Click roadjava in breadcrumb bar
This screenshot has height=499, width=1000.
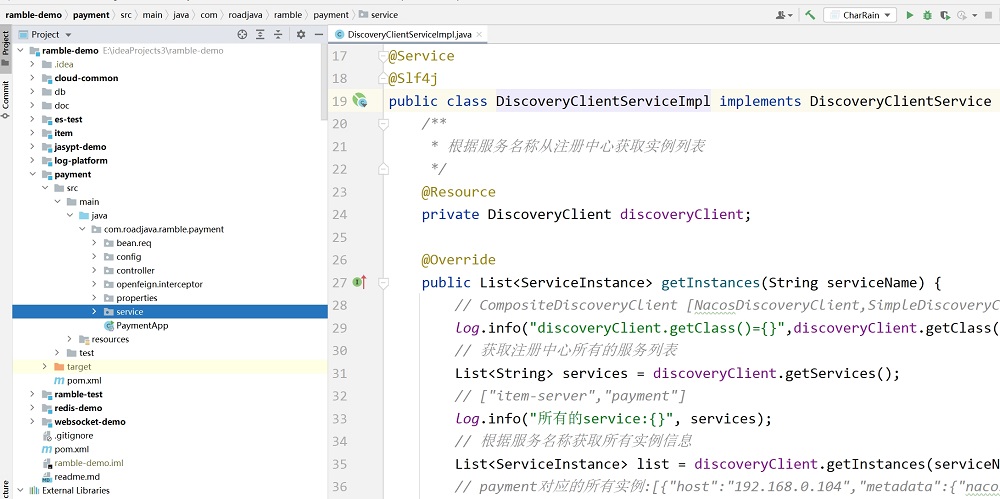click(x=248, y=15)
